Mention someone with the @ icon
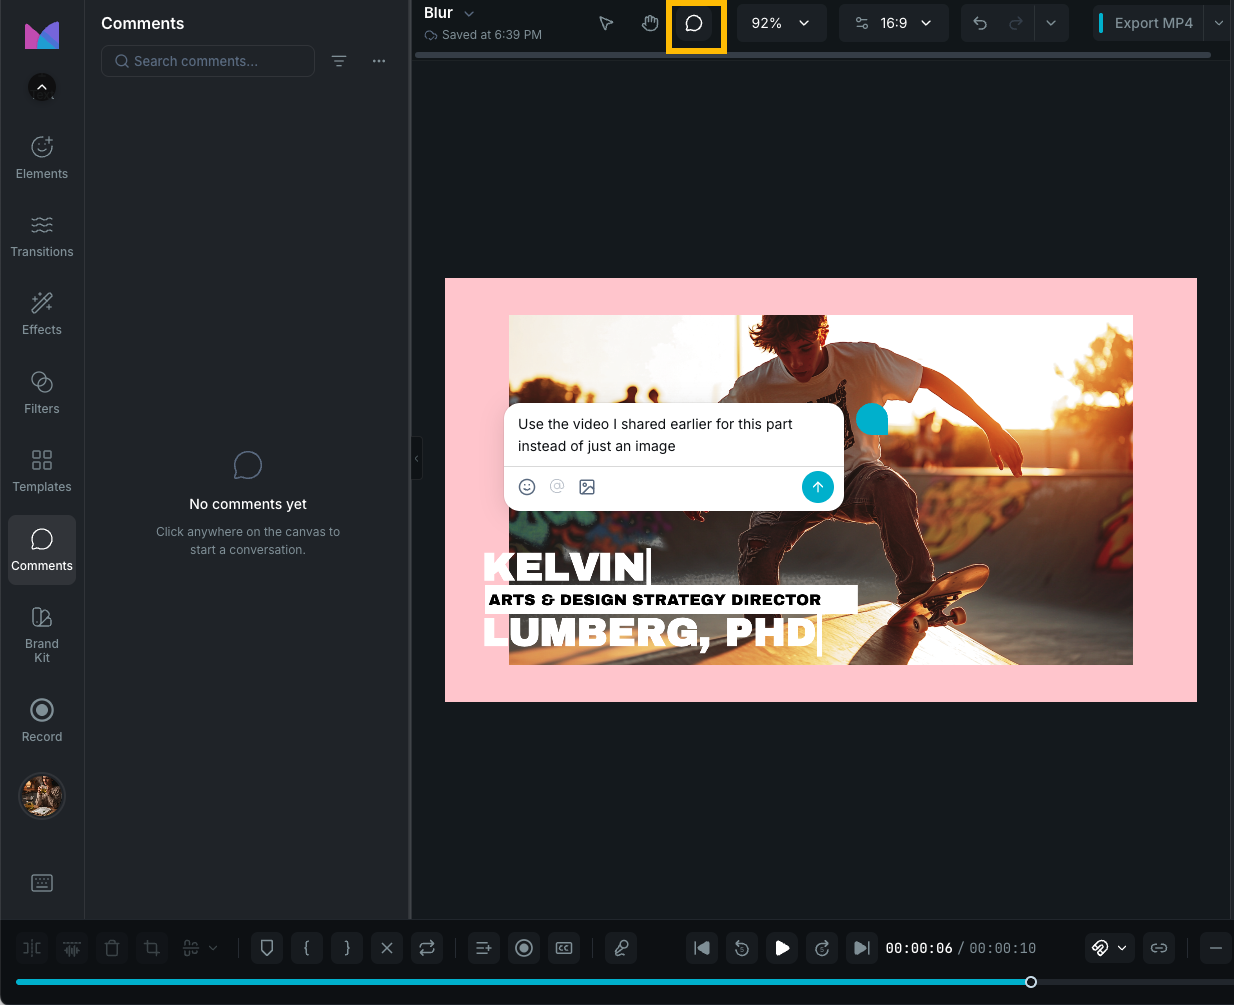This screenshot has height=1005, width=1234. tap(557, 486)
